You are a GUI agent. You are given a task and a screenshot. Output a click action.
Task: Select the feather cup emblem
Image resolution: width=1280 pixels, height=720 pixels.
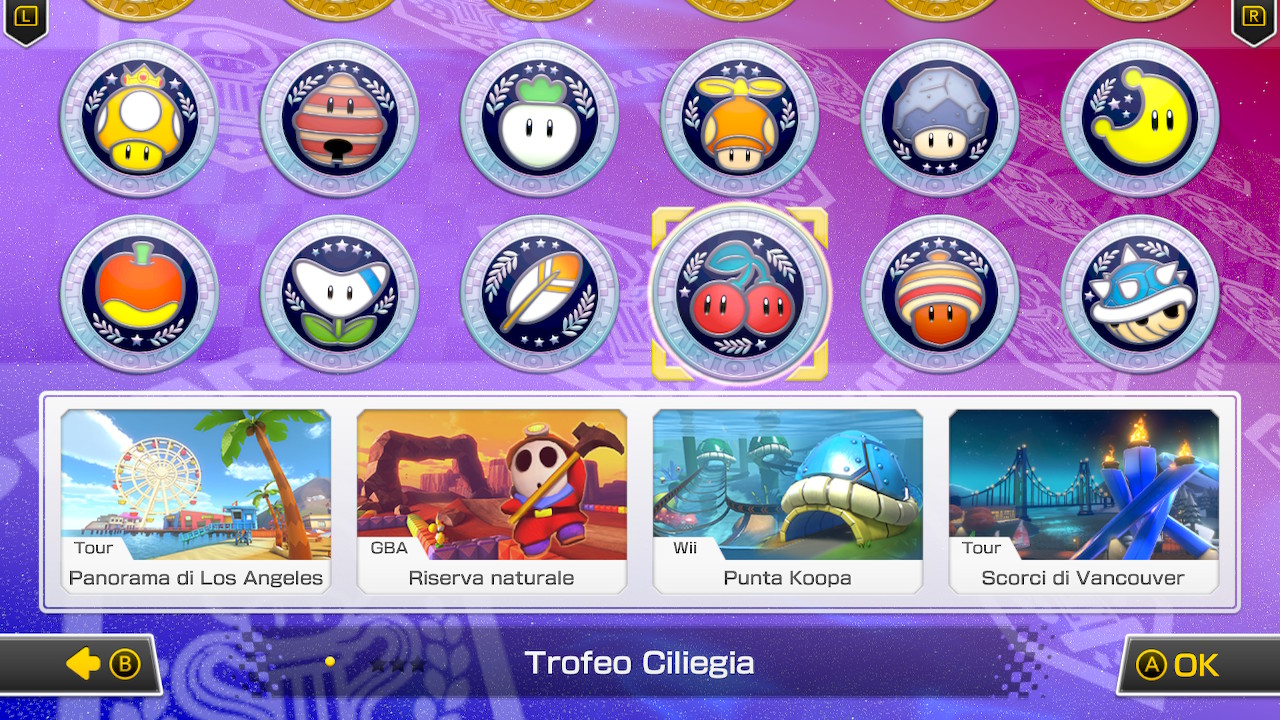(x=540, y=294)
